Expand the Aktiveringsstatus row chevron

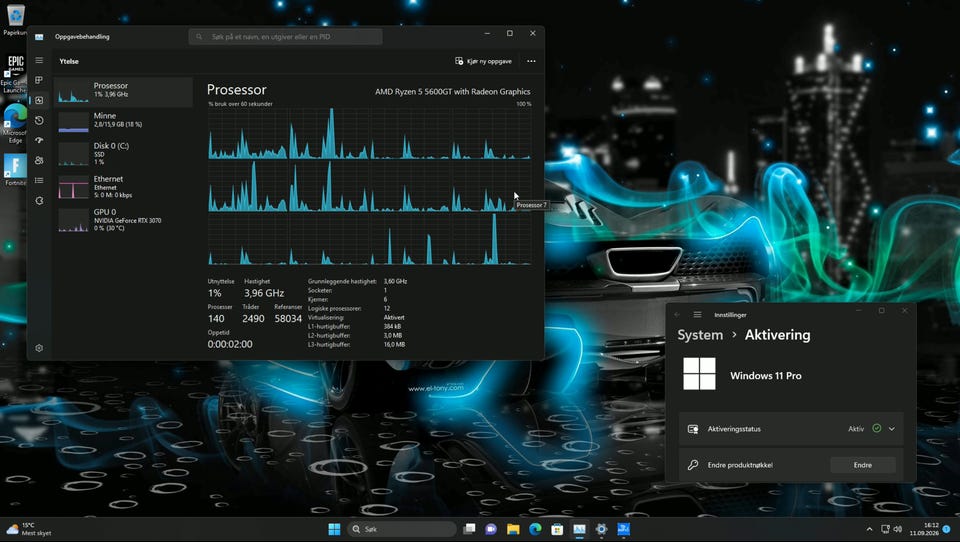tap(891, 429)
